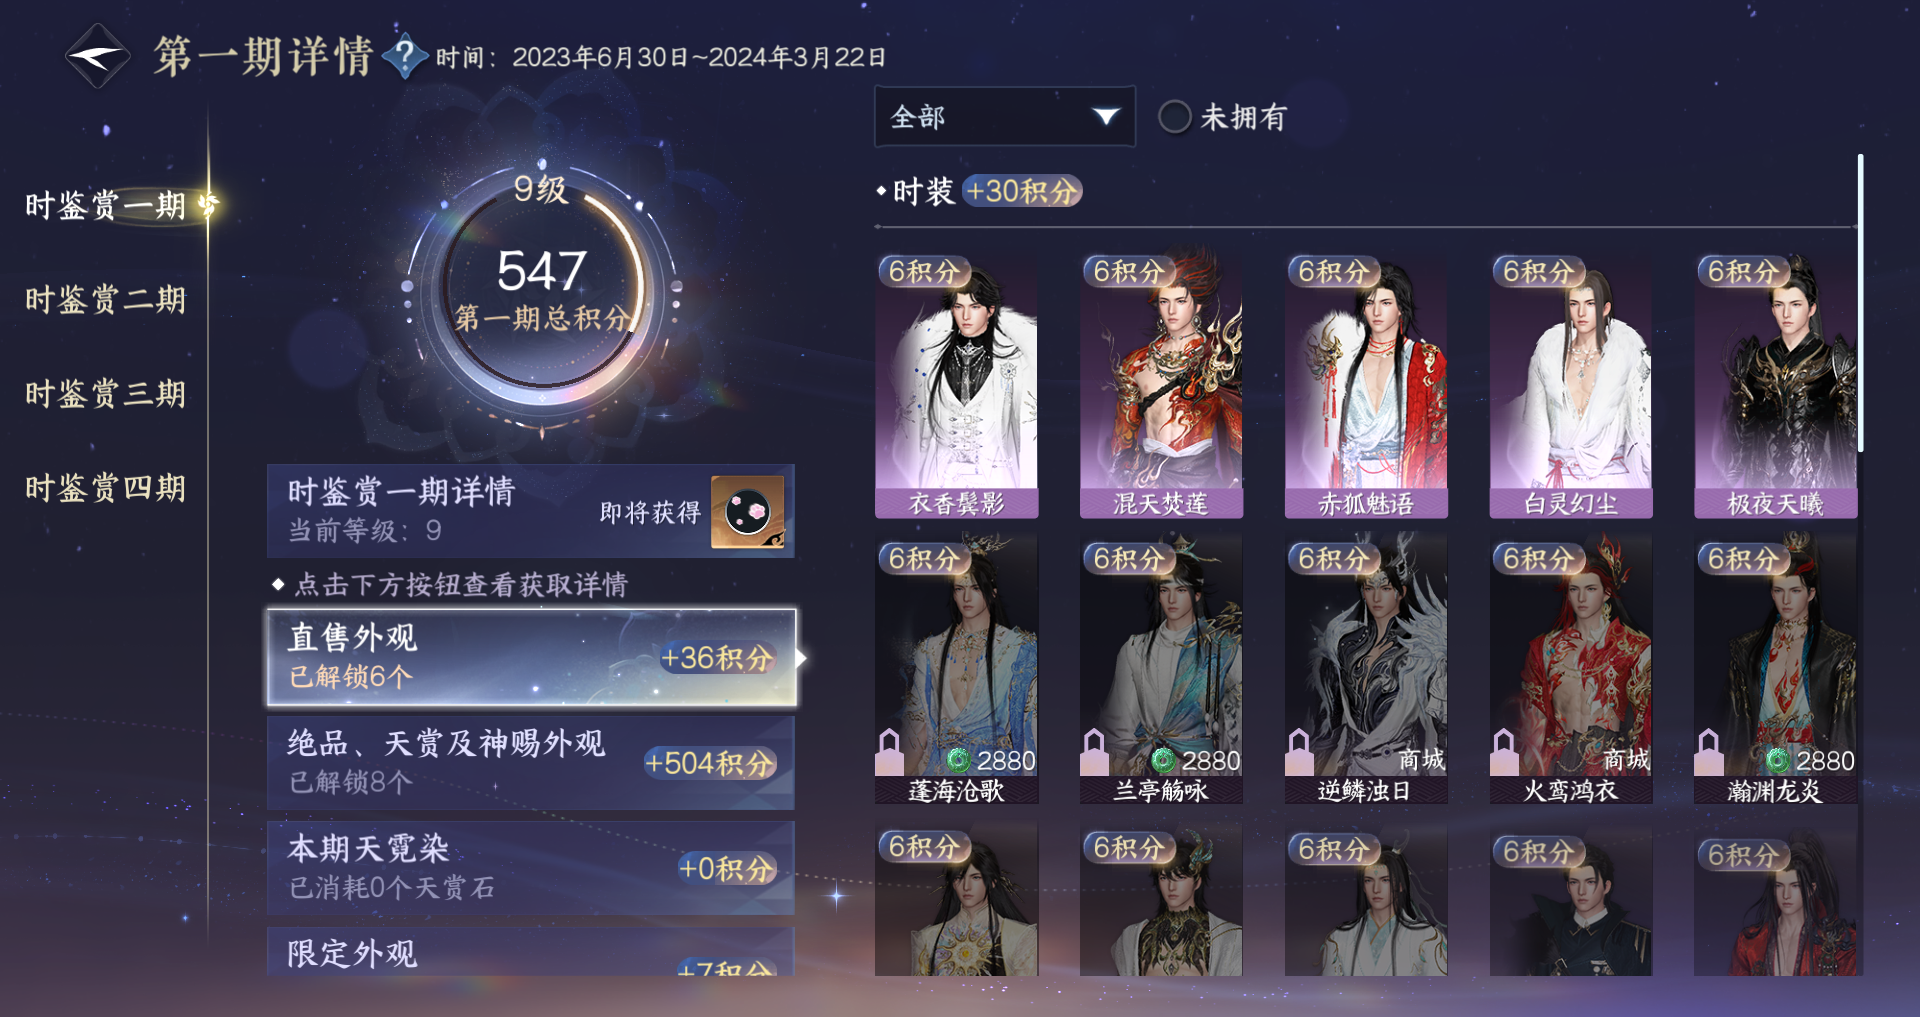The width and height of the screenshot is (1920, 1017).
Task: Expand the 绝品、天赏及神赐外观 row
Action: 531,763
